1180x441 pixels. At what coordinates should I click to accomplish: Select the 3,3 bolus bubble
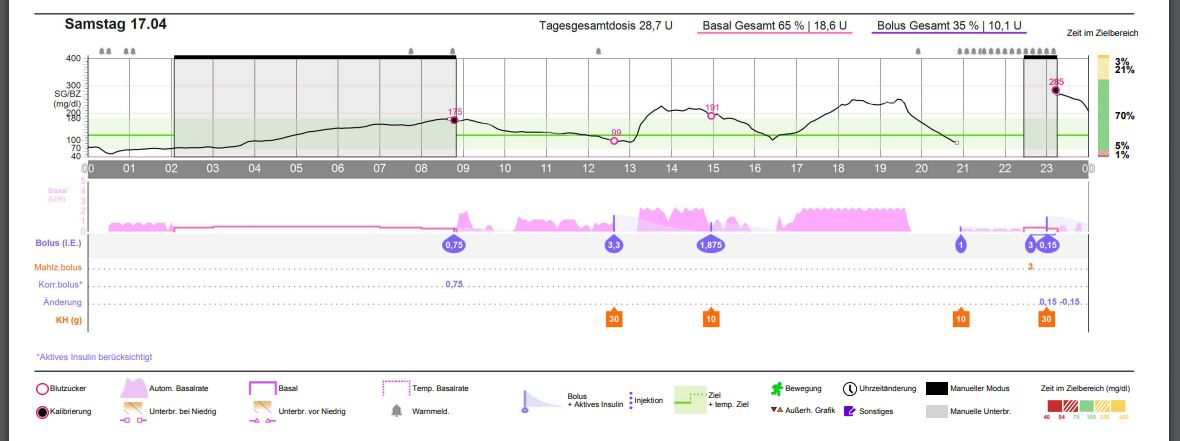(x=613, y=244)
